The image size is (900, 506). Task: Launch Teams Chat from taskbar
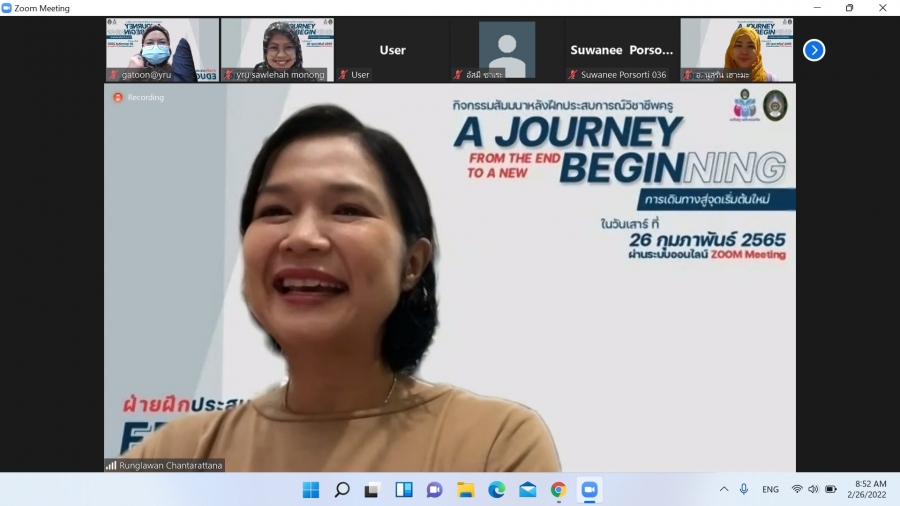click(435, 489)
